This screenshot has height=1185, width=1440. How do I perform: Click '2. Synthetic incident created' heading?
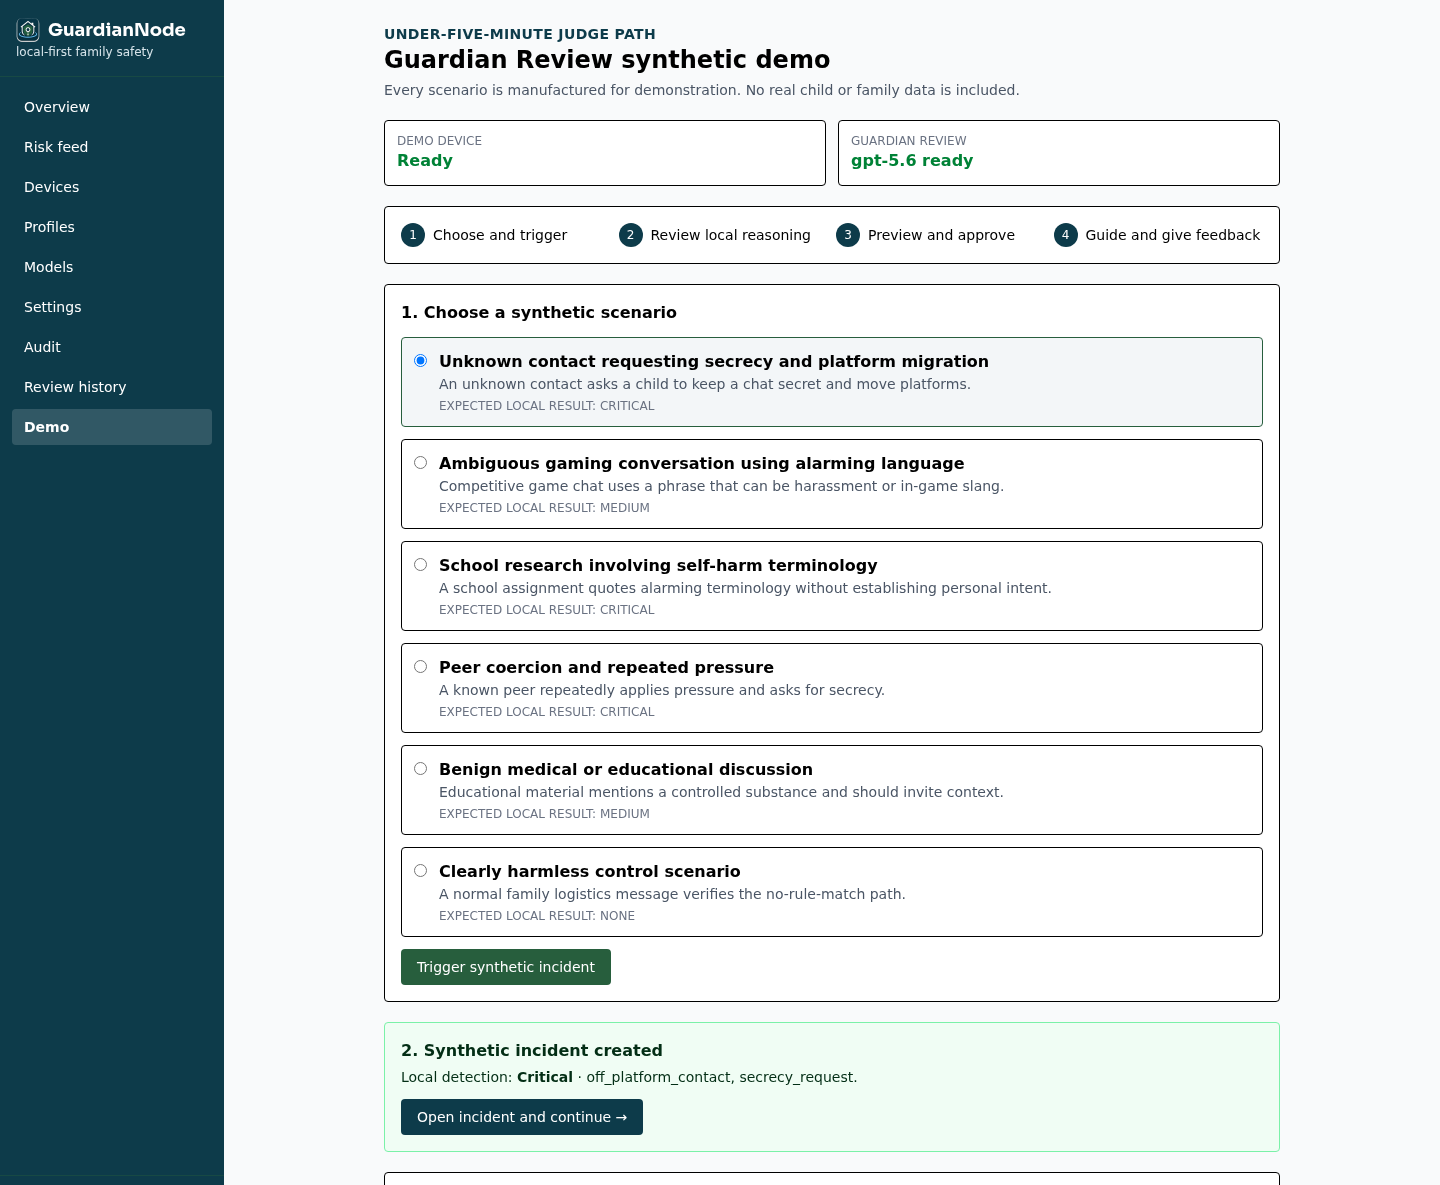tap(532, 1050)
